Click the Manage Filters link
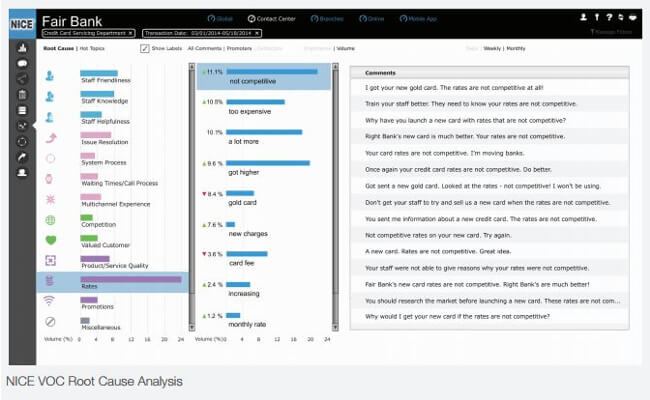Viewport: 650px width, 400px height. coord(611,32)
